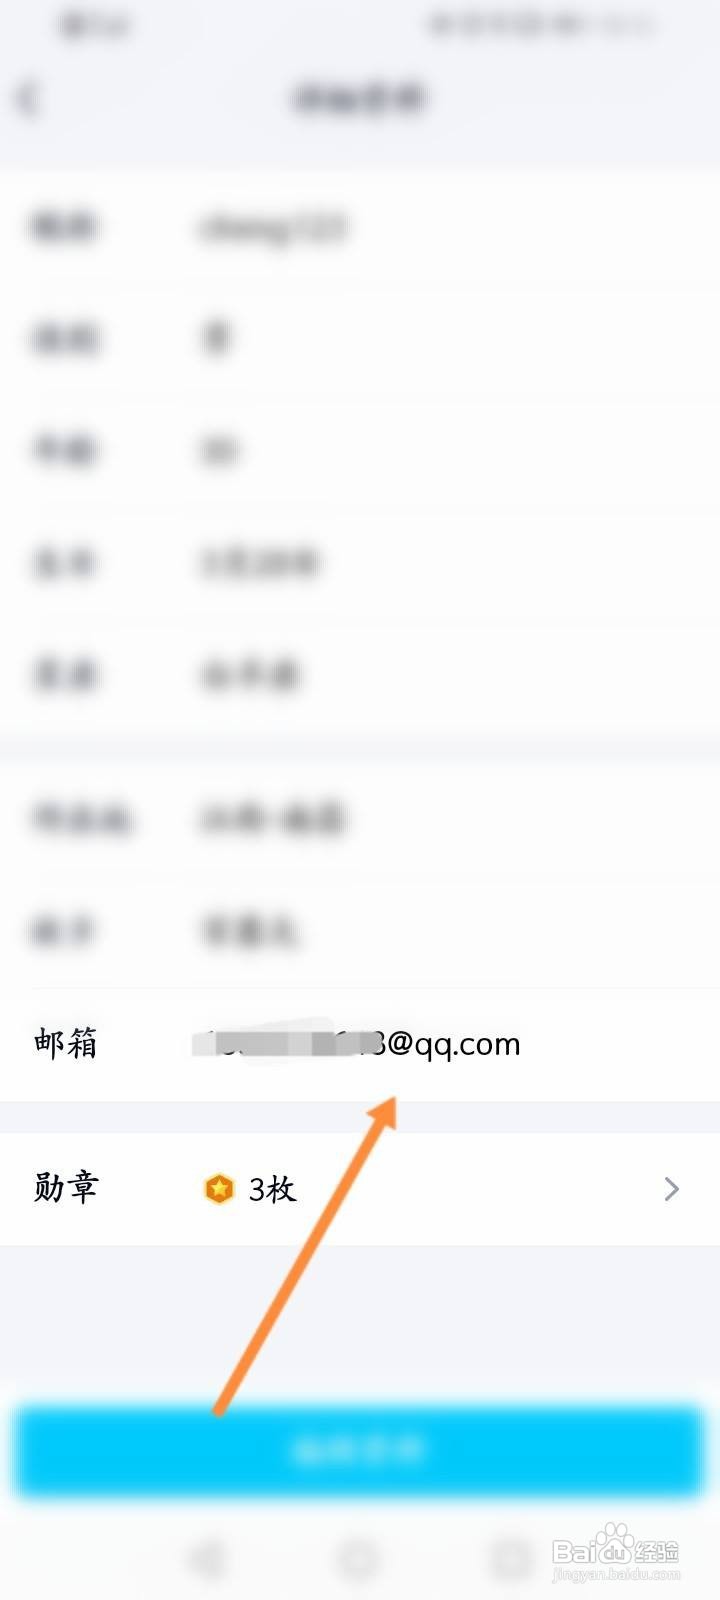Select the blurred row directly above 邮箱
This screenshot has height=1600, width=720.
tap(360, 932)
